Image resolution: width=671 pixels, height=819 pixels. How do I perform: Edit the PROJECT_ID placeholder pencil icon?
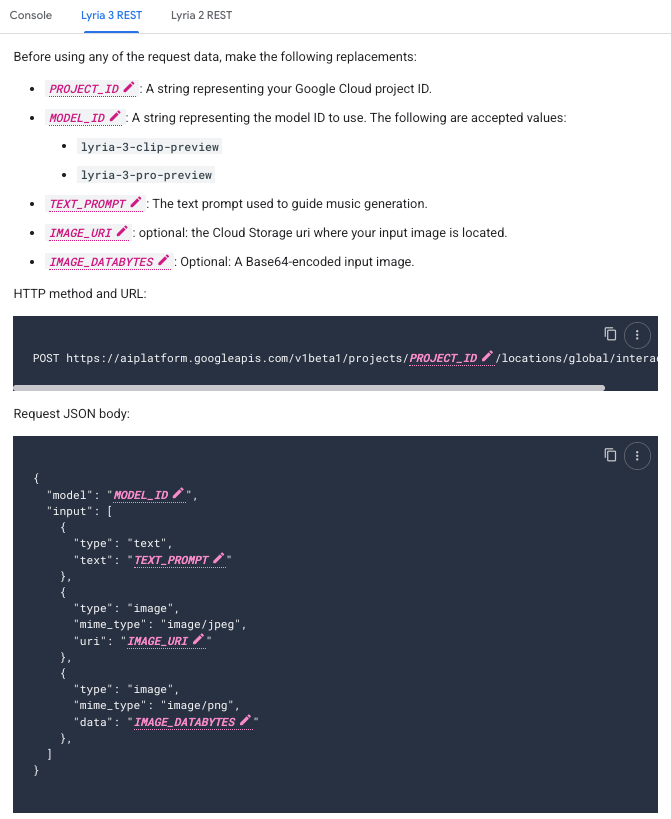point(129,89)
